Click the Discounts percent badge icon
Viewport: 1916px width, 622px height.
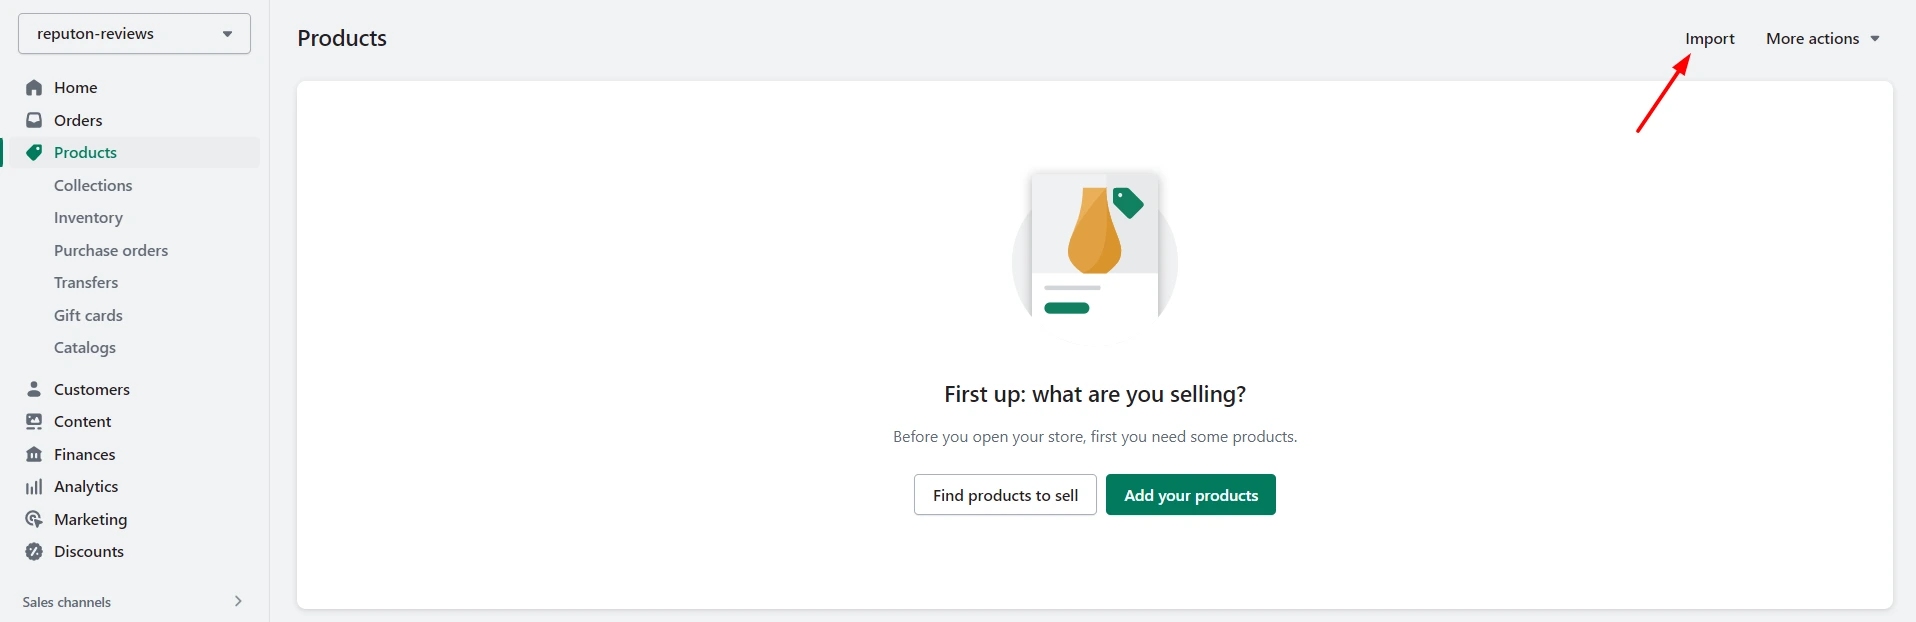tap(34, 552)
